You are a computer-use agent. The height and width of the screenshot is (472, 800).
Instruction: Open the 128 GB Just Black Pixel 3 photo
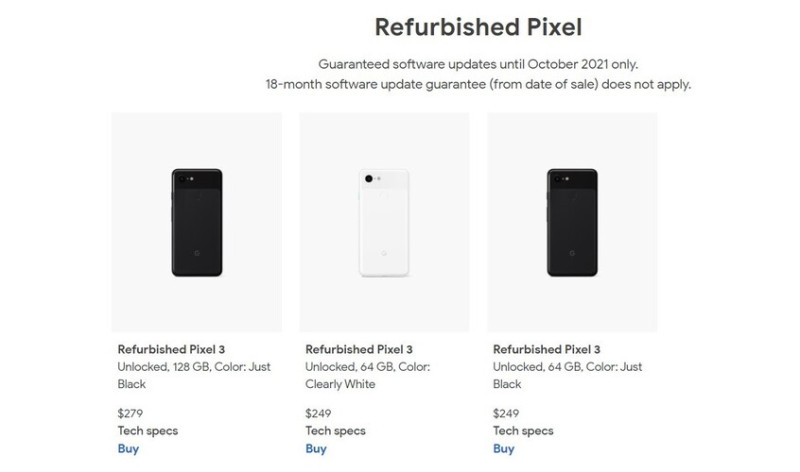pyautogui.click(x=196, y=222)
